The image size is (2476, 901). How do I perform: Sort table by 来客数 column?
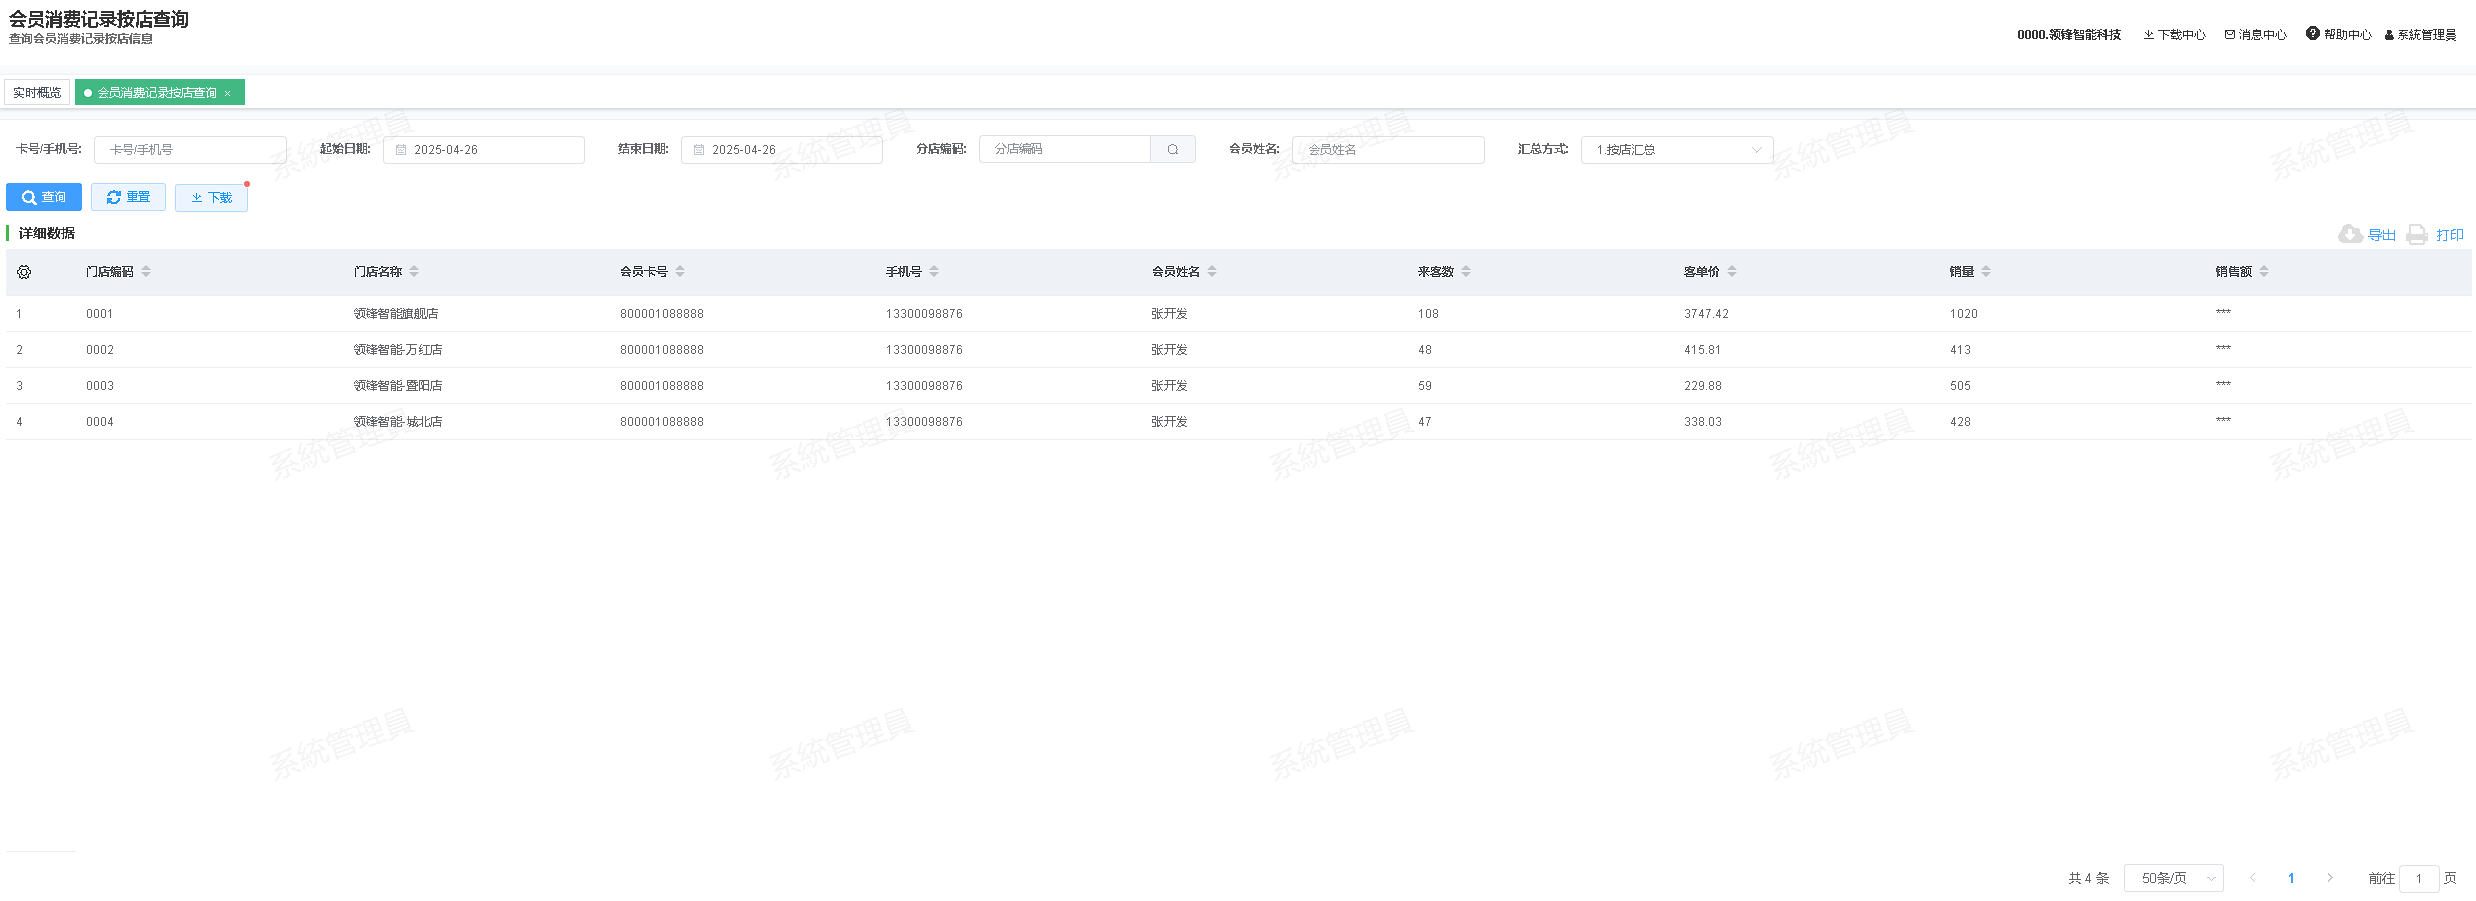[1466, 272]
